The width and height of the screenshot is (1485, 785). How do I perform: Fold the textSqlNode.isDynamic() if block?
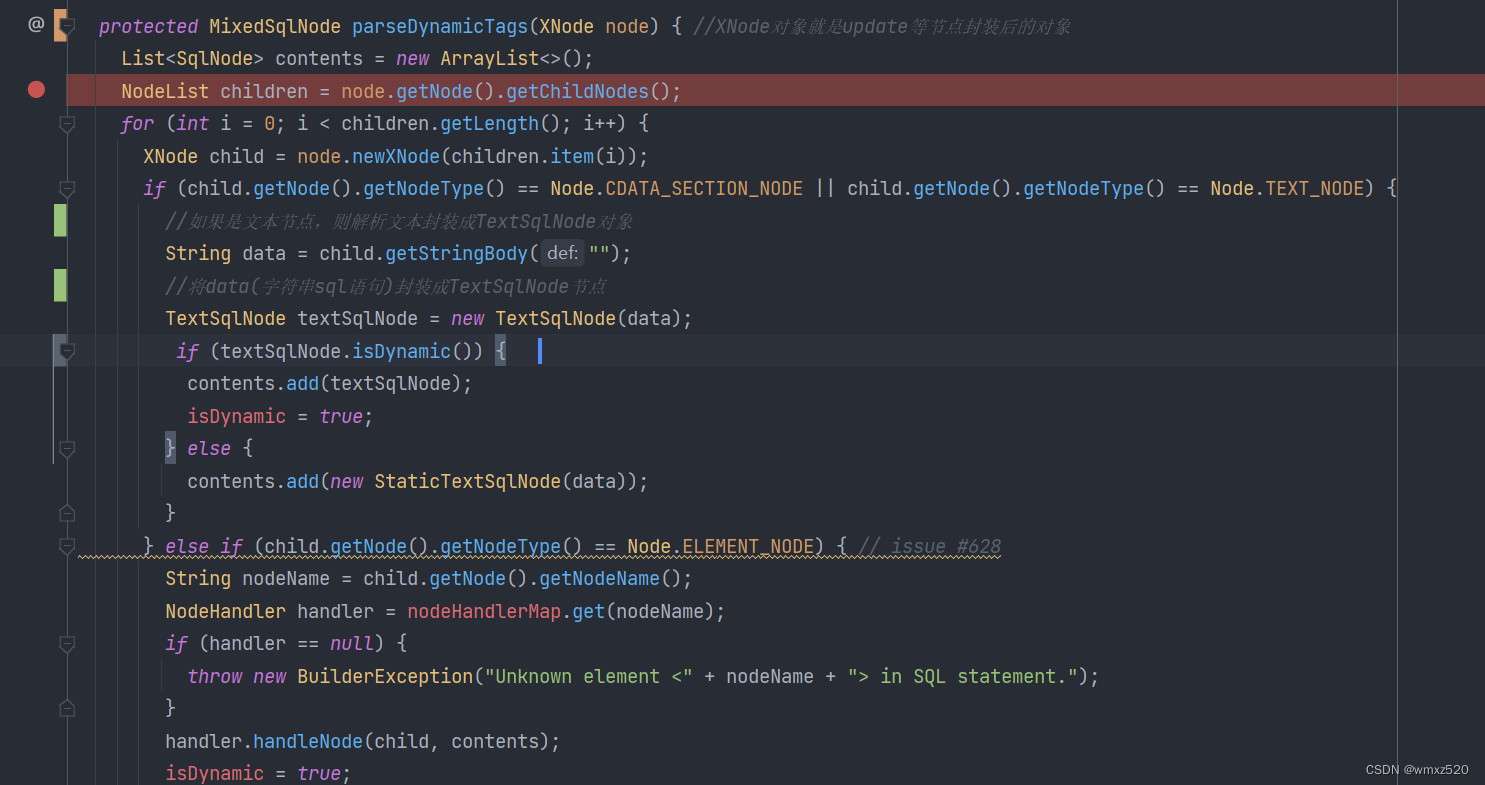click(67, 351)
